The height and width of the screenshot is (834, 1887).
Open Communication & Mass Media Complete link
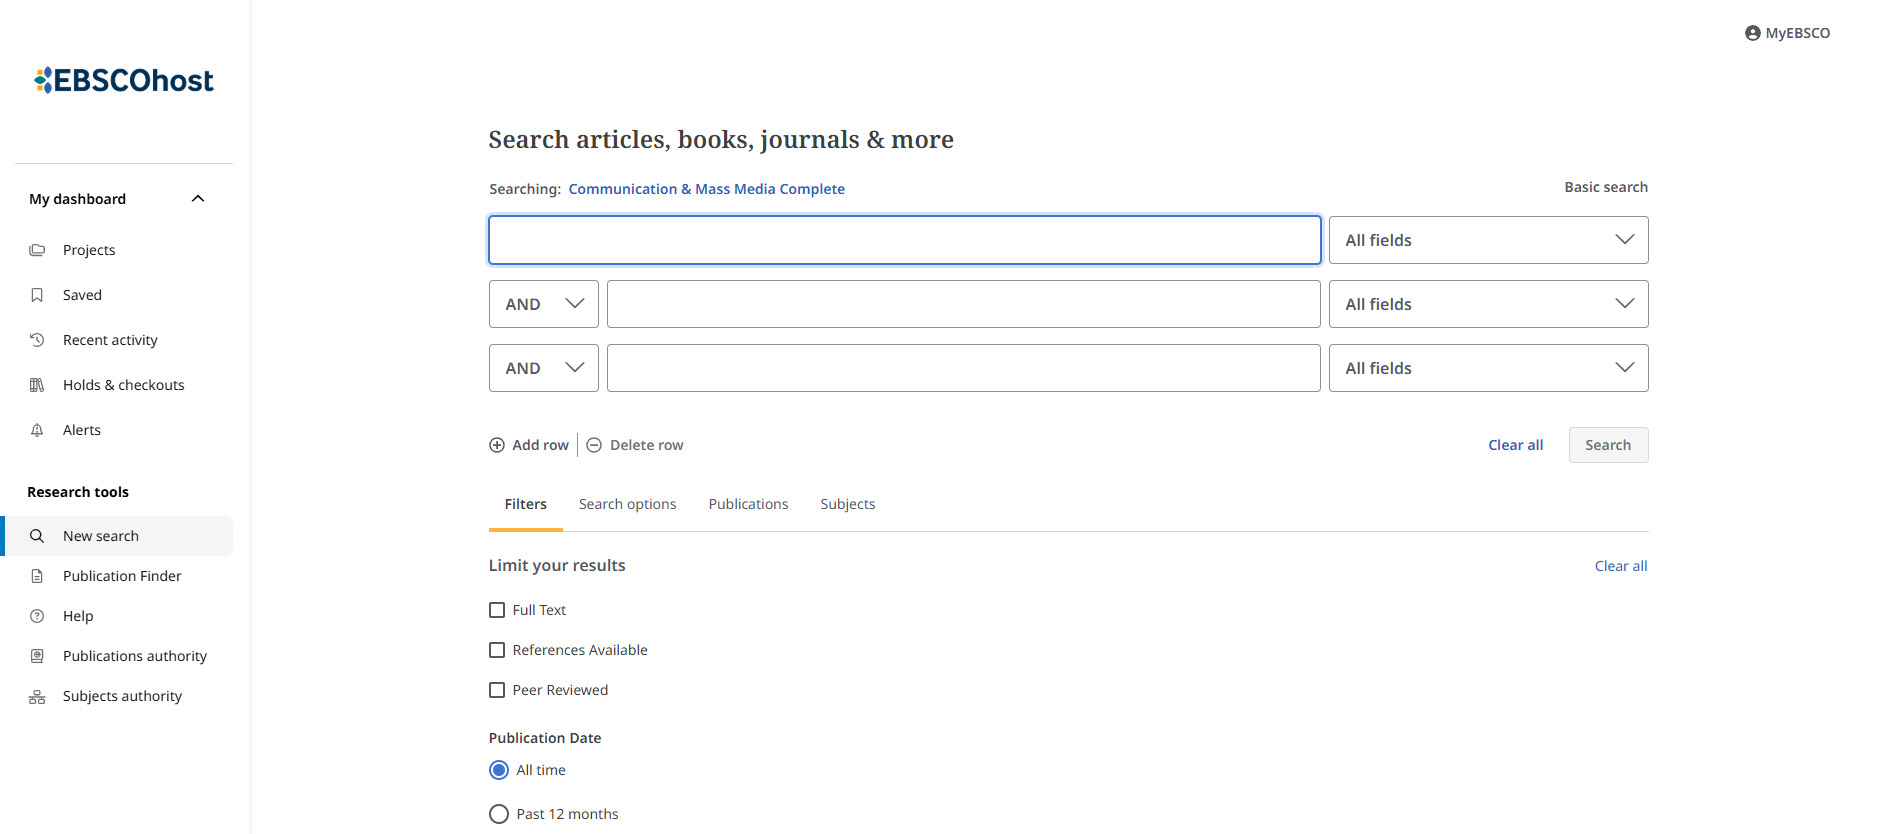pos(706,189)
